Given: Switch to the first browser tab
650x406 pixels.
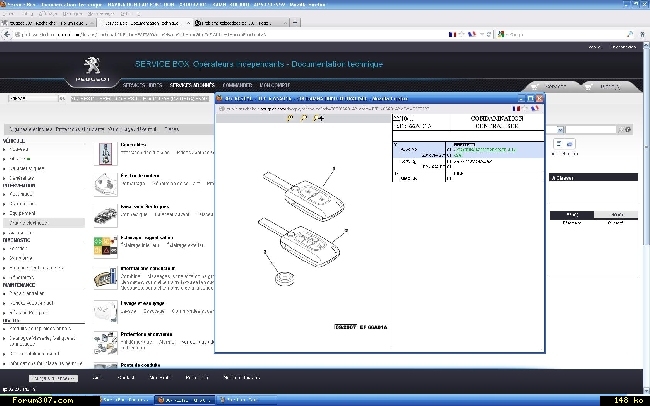Looking at the screenshot, I should [48, 23].
